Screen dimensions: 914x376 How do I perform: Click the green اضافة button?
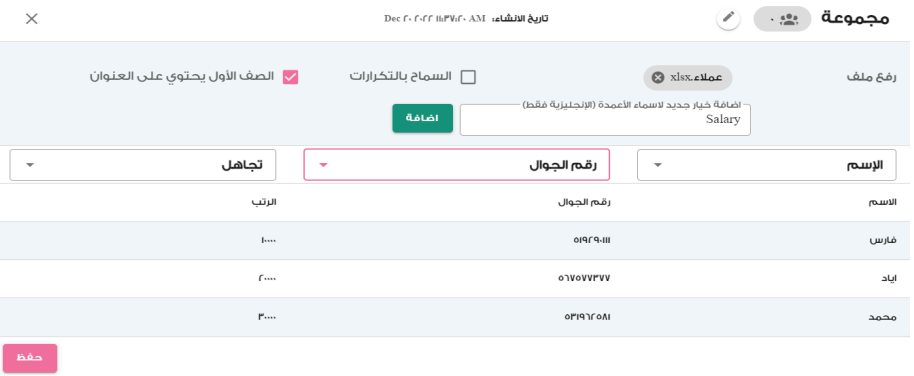pos(423,118)
